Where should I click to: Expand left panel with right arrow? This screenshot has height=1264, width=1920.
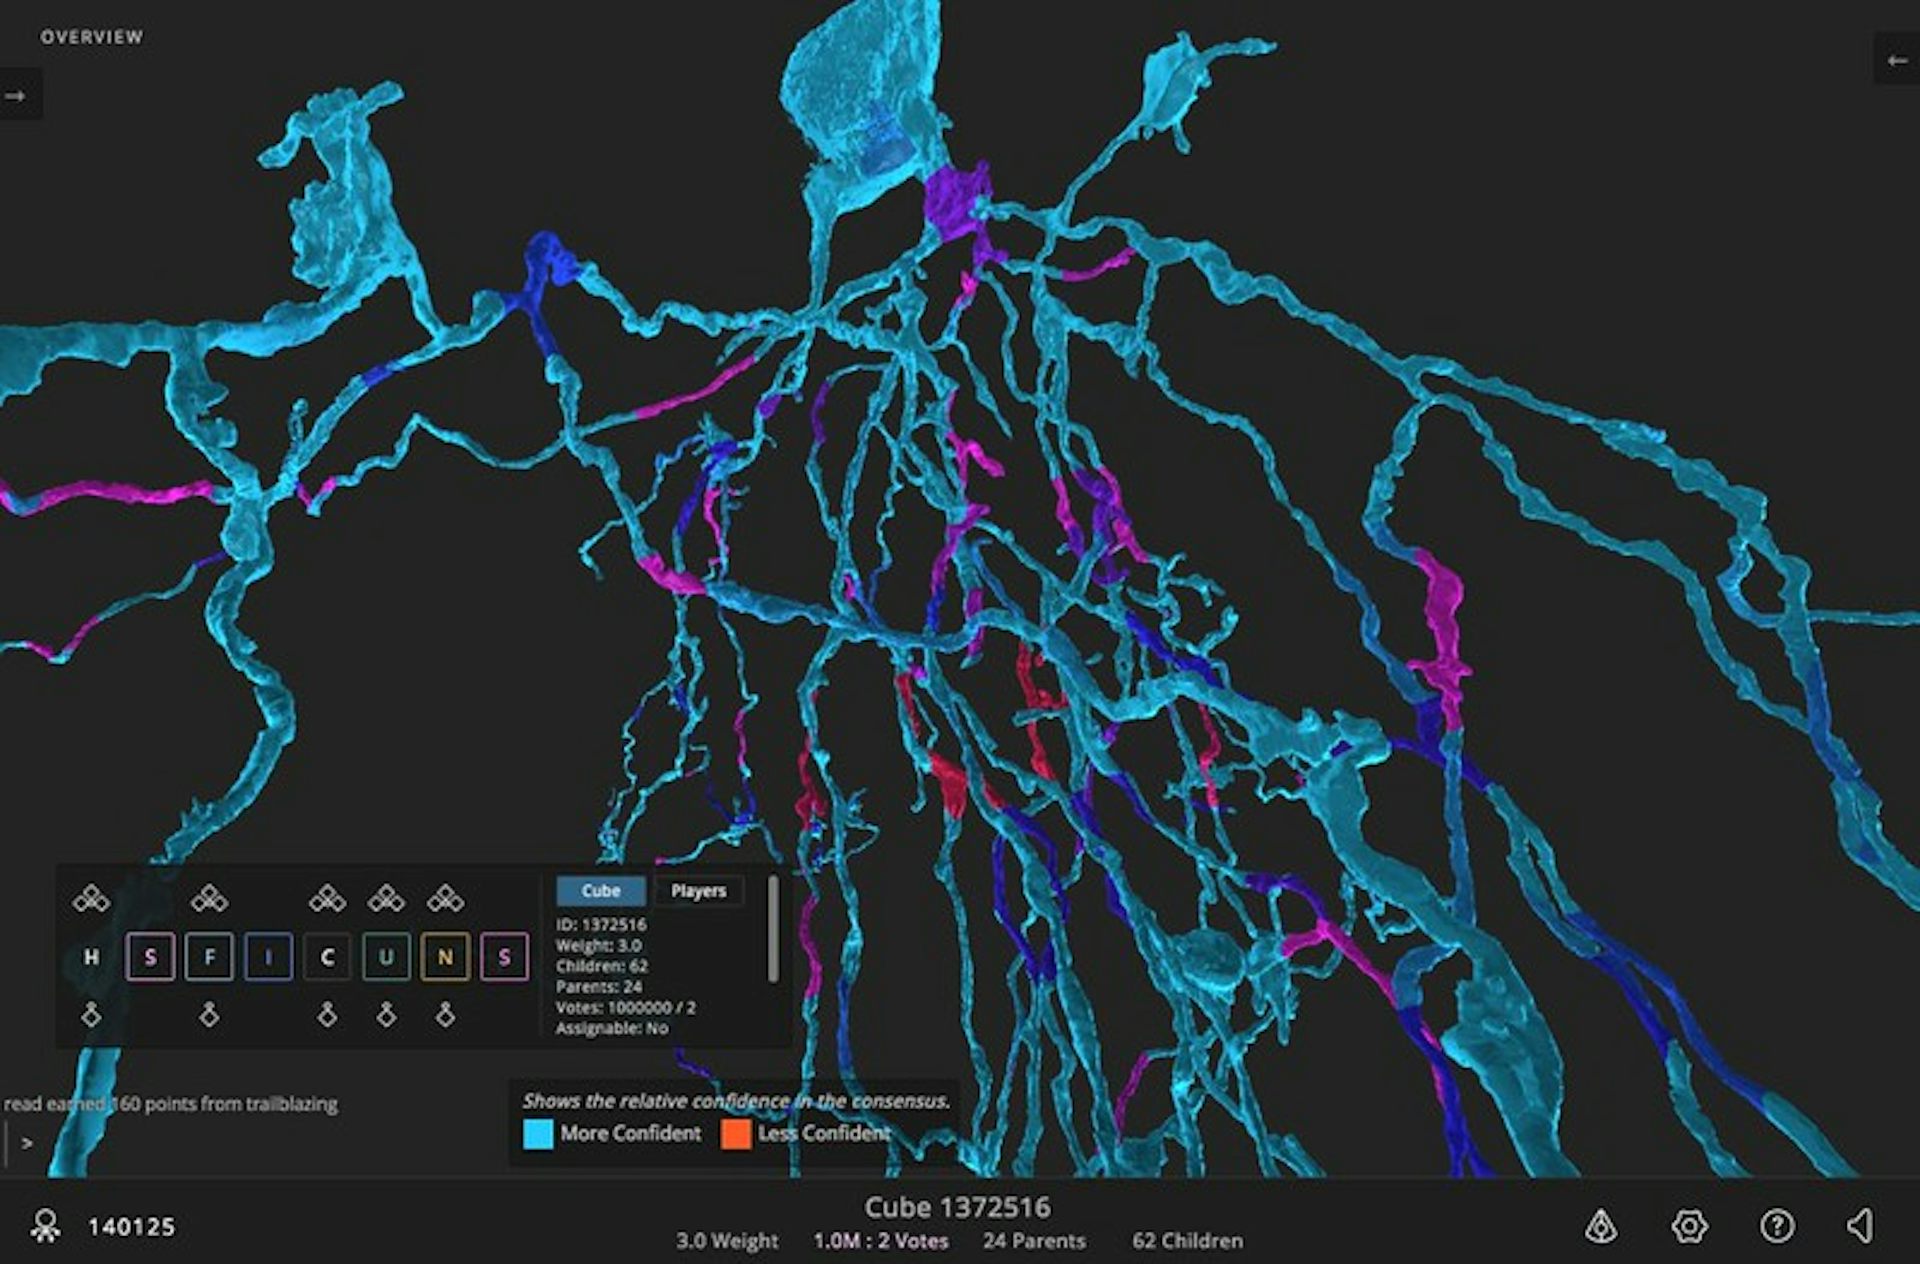point(16,96)
